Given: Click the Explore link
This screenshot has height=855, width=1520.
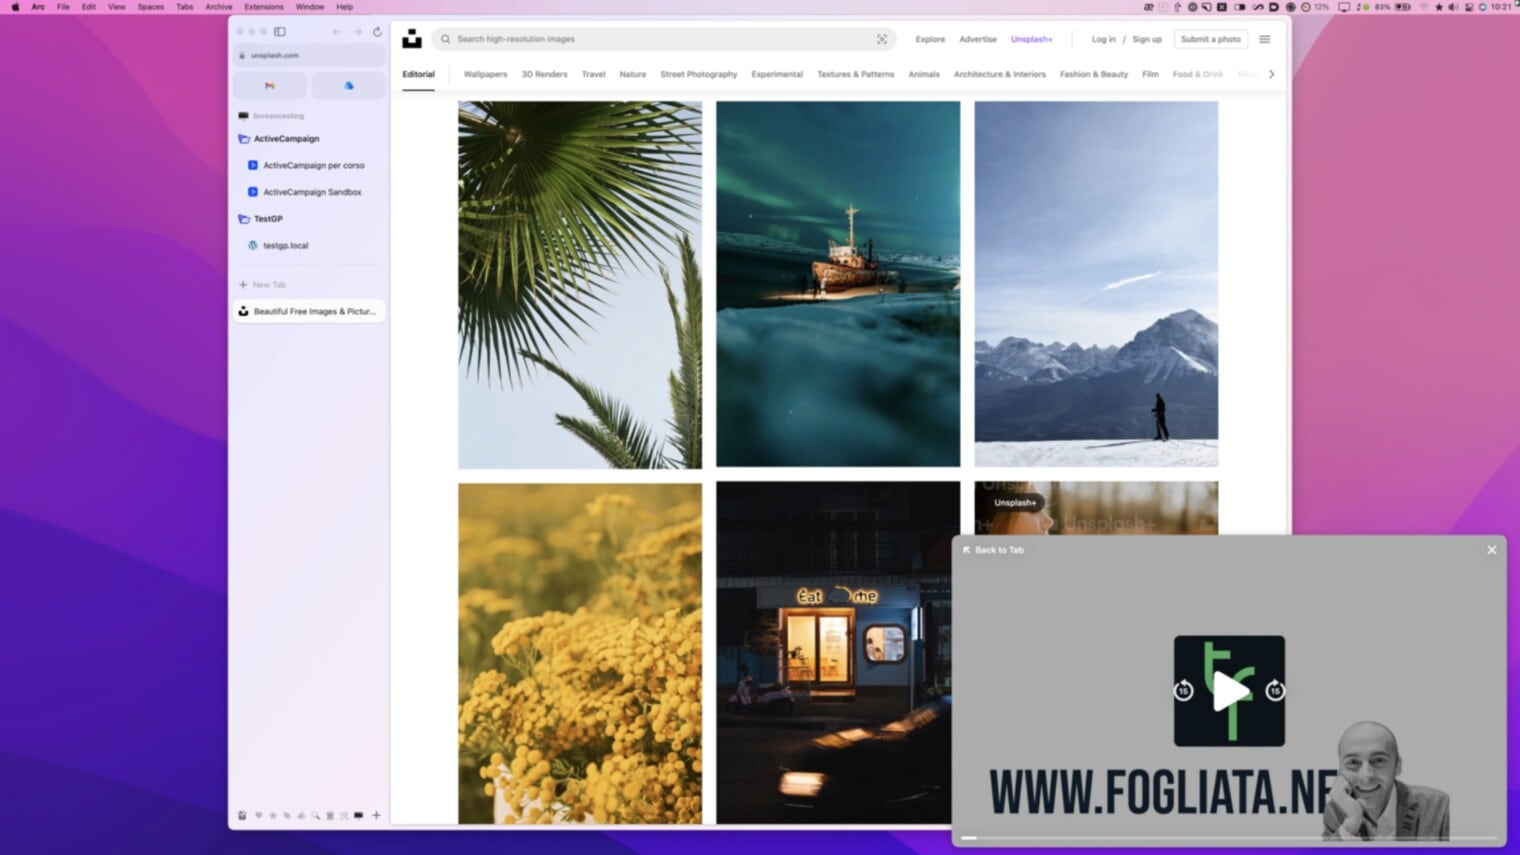Looking at the screenshot, I should pyautogui.click(x=930, y=39).
